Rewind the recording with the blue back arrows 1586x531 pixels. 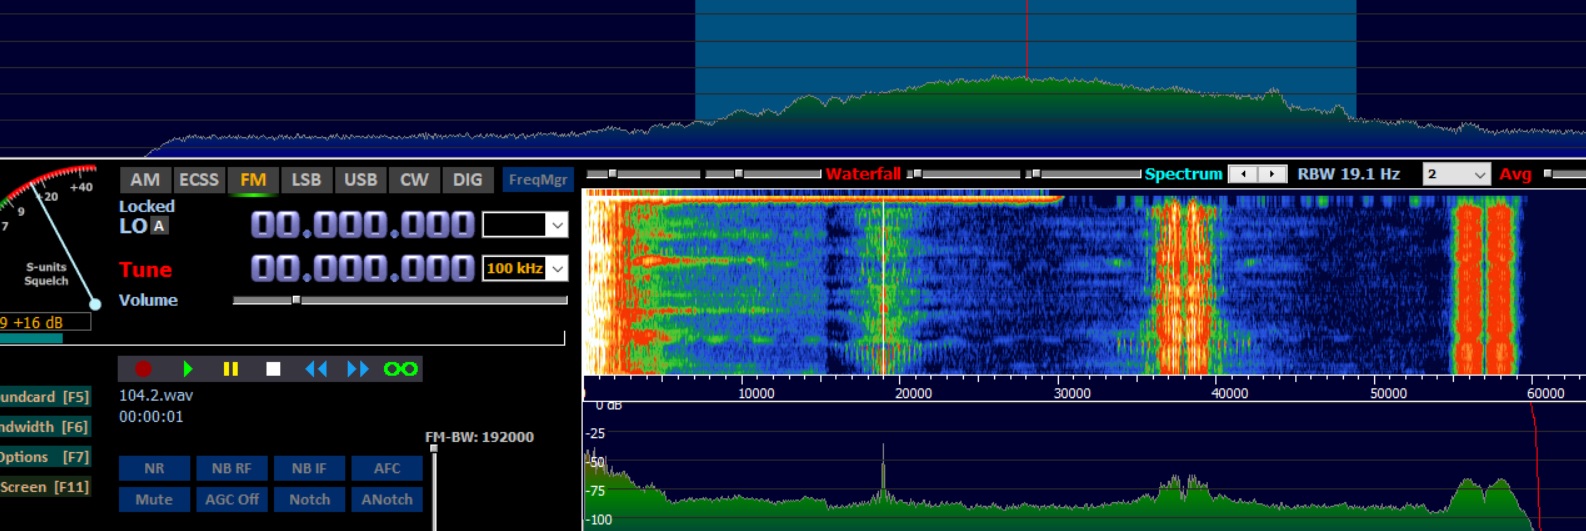(x=316, y=369)
